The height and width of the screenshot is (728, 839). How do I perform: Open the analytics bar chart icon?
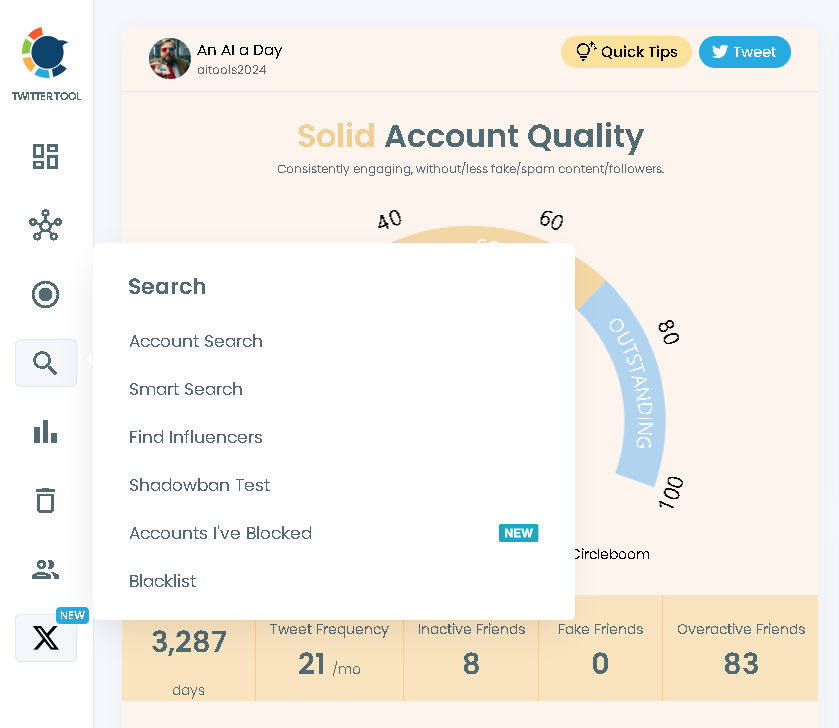(45, 431)
